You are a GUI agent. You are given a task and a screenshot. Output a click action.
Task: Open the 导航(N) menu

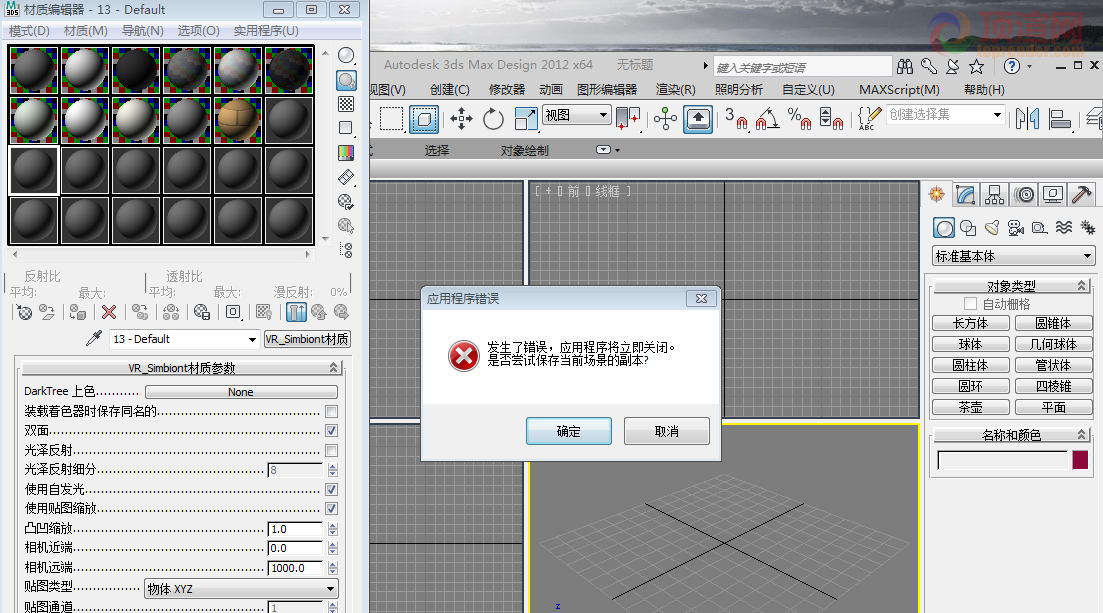(143, 31)
